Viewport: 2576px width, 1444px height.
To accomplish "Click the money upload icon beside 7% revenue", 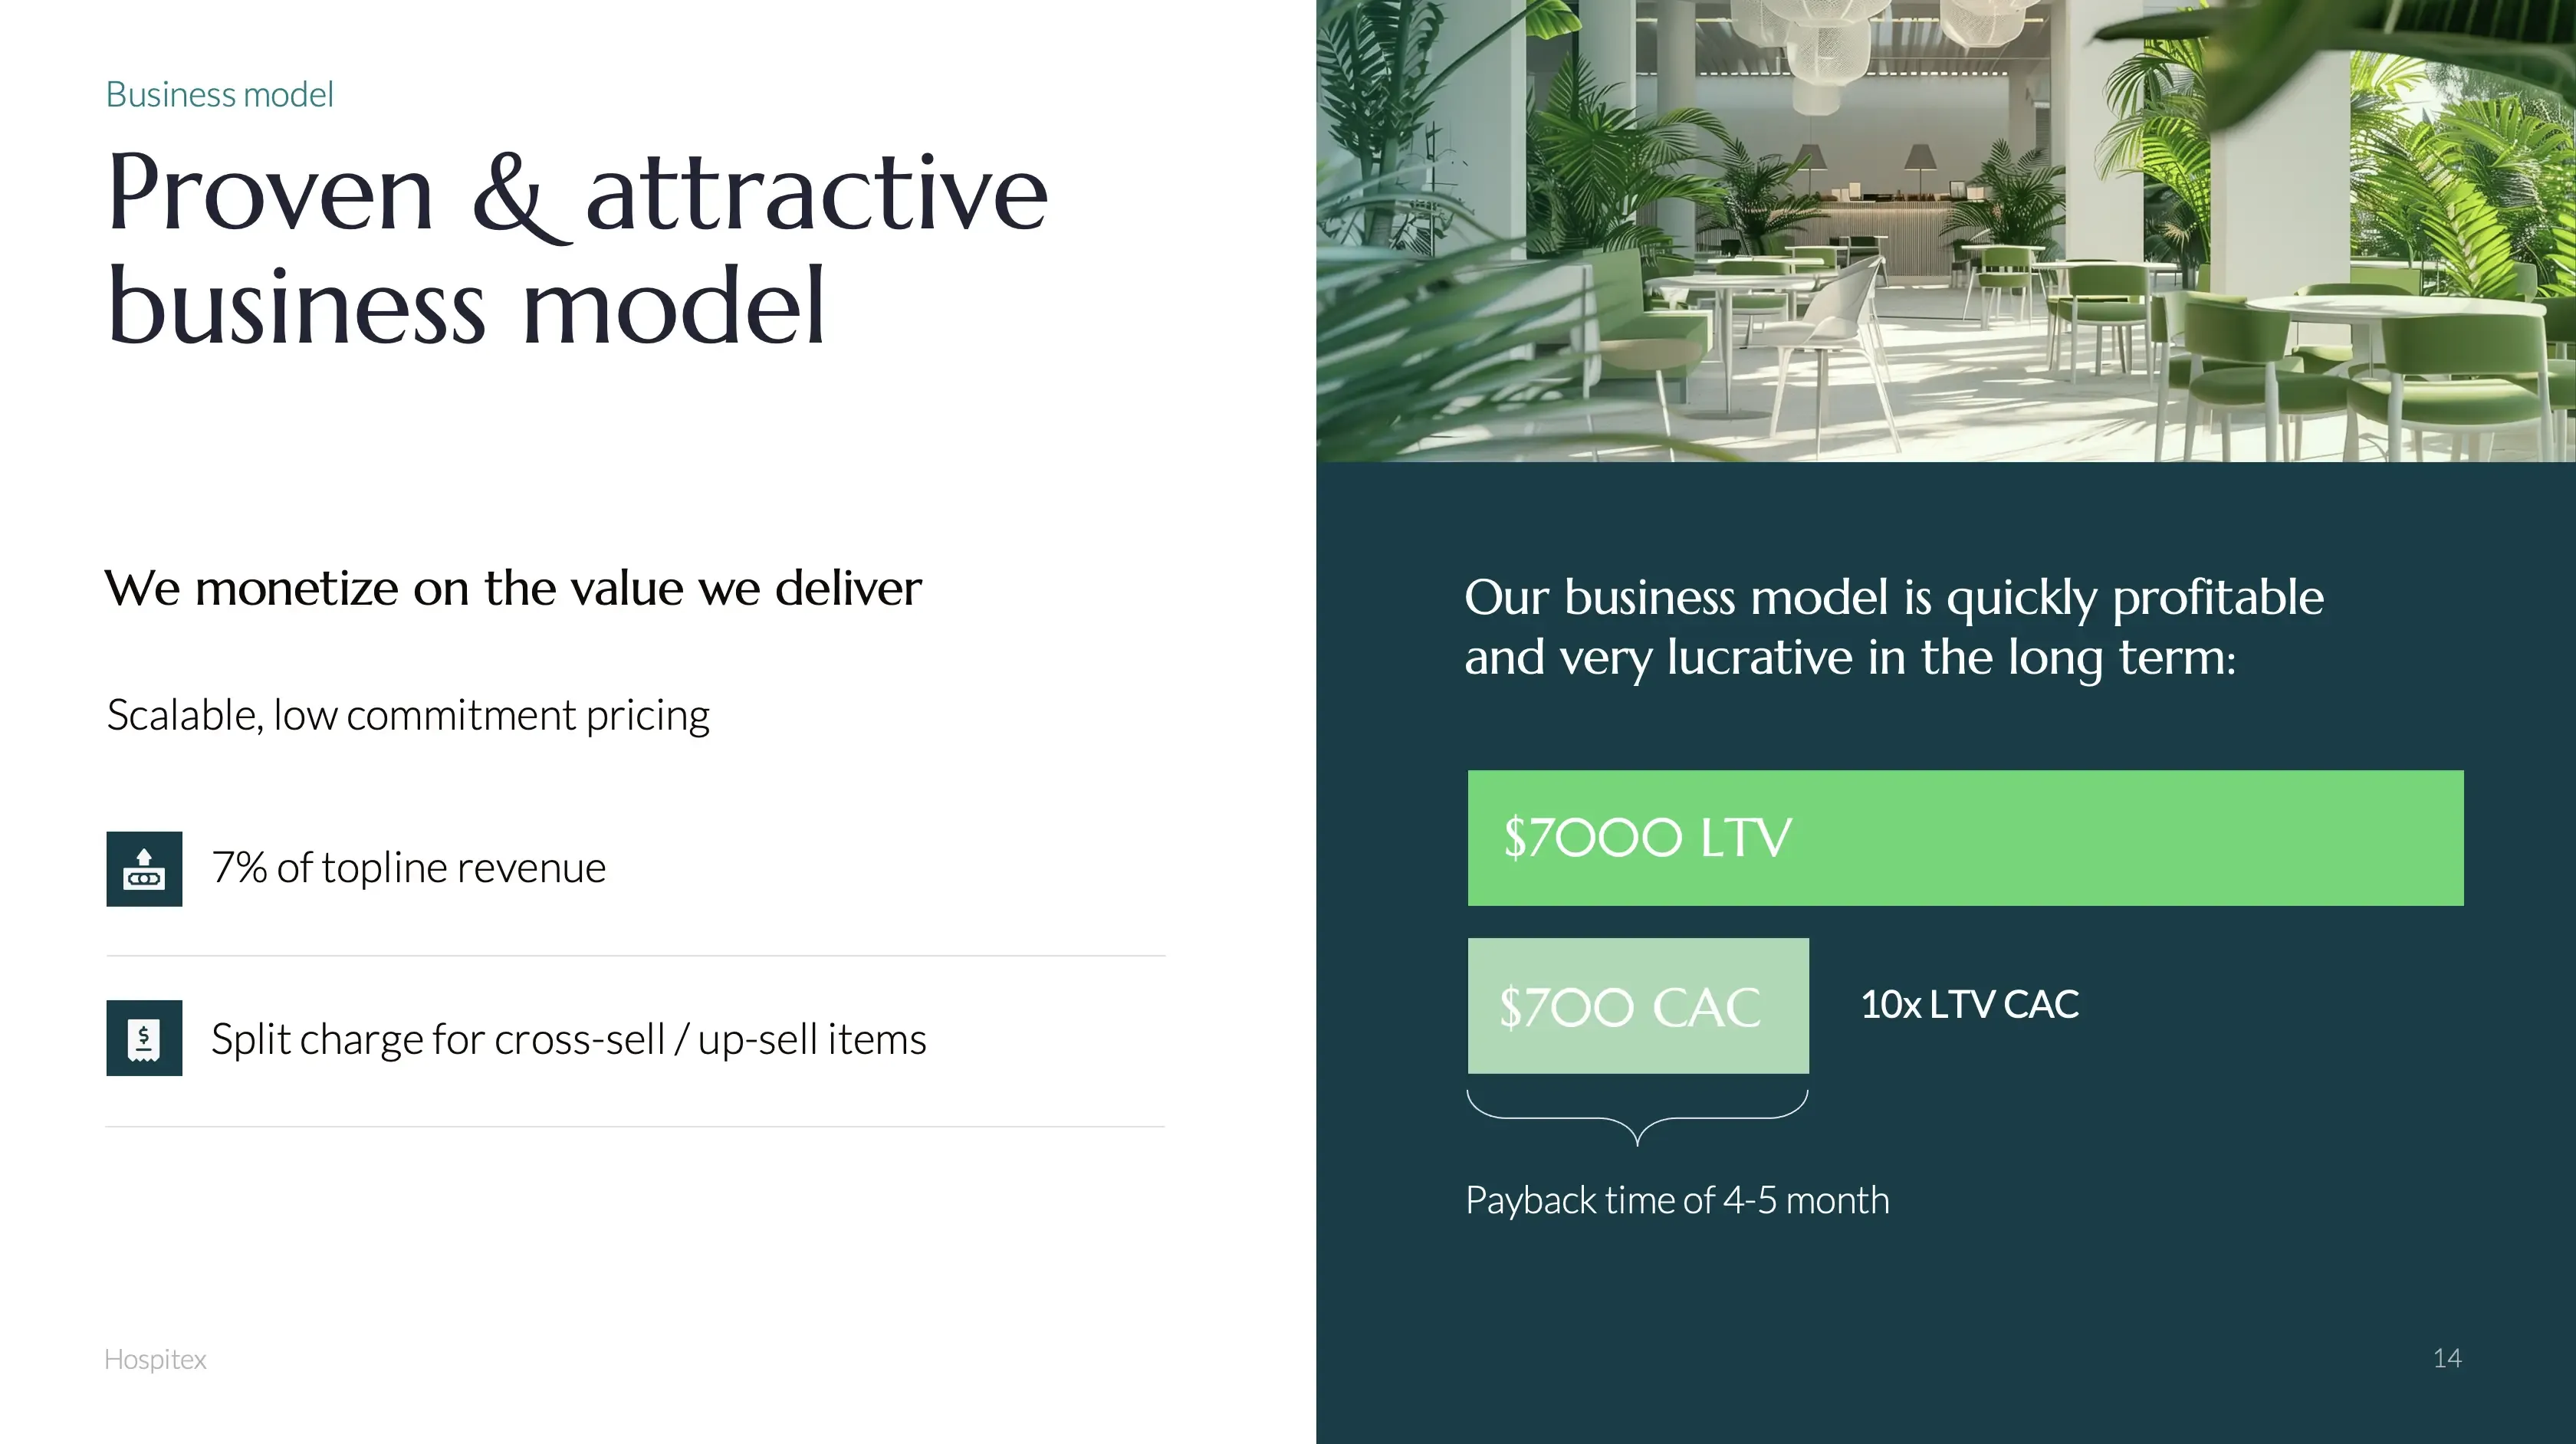I will coord(144,868).
